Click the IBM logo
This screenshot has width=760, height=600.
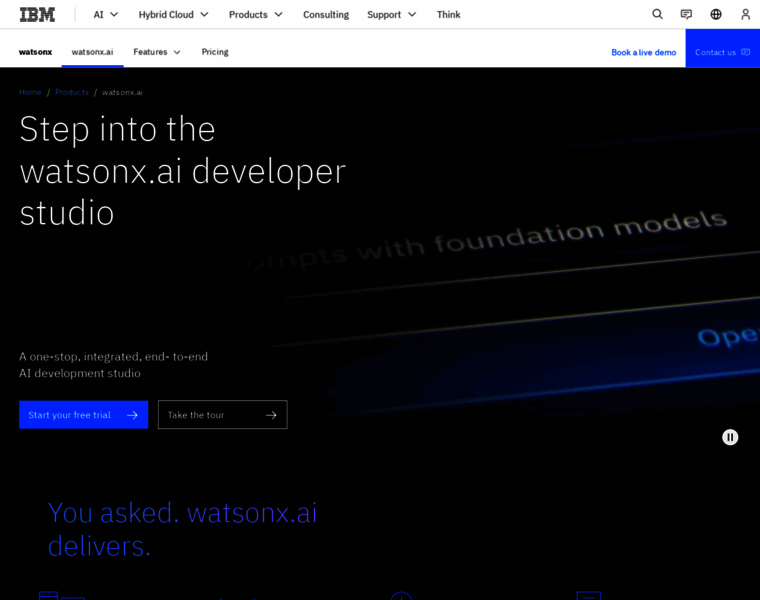pyautogui.click(x=37, y=15)
